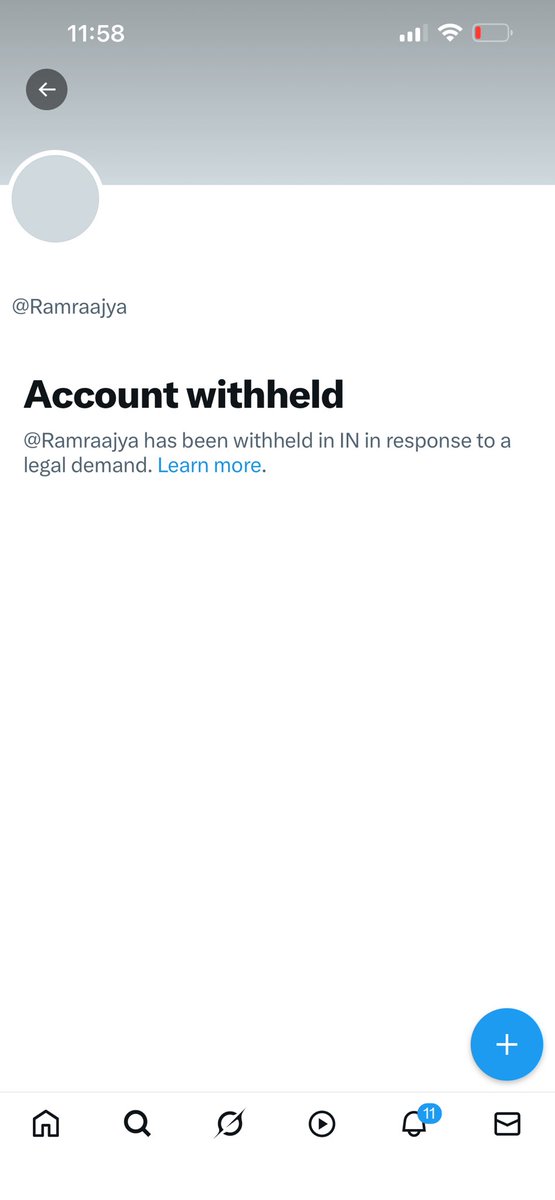555x1200 pixels.
Task: Compose a new post with plus button
Action: pos(507,1045)
